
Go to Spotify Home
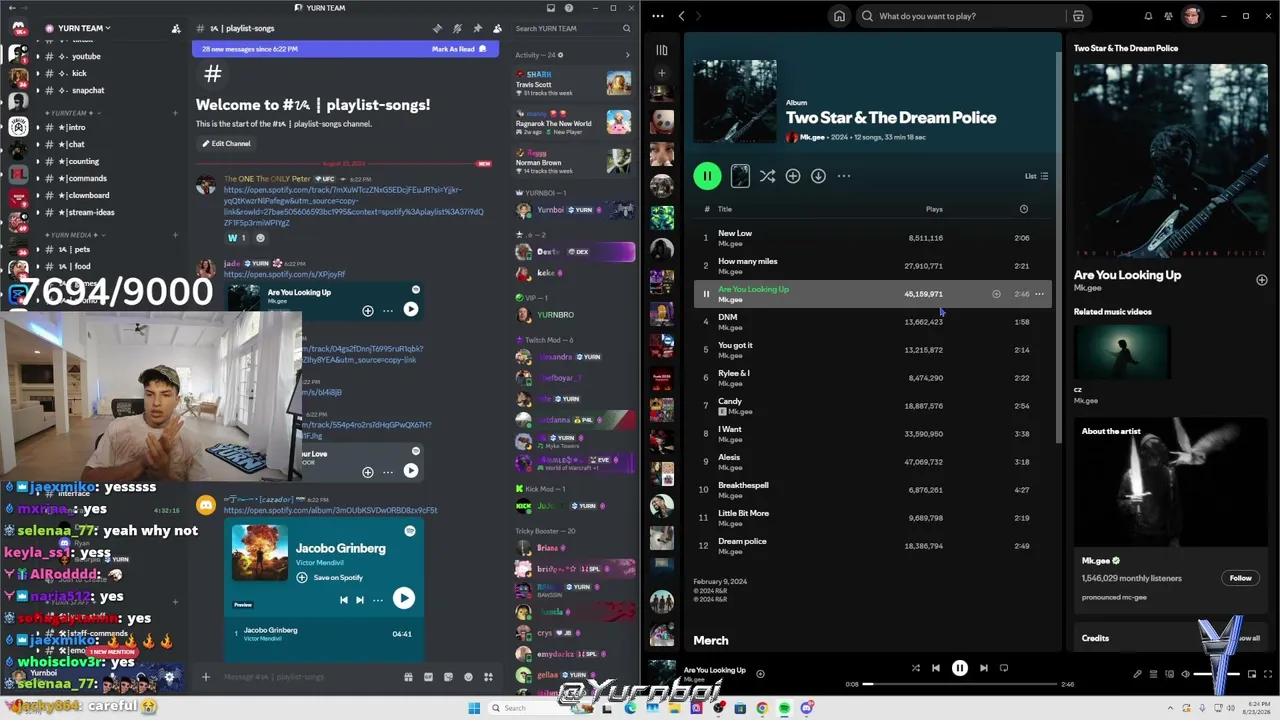[839, 16]
